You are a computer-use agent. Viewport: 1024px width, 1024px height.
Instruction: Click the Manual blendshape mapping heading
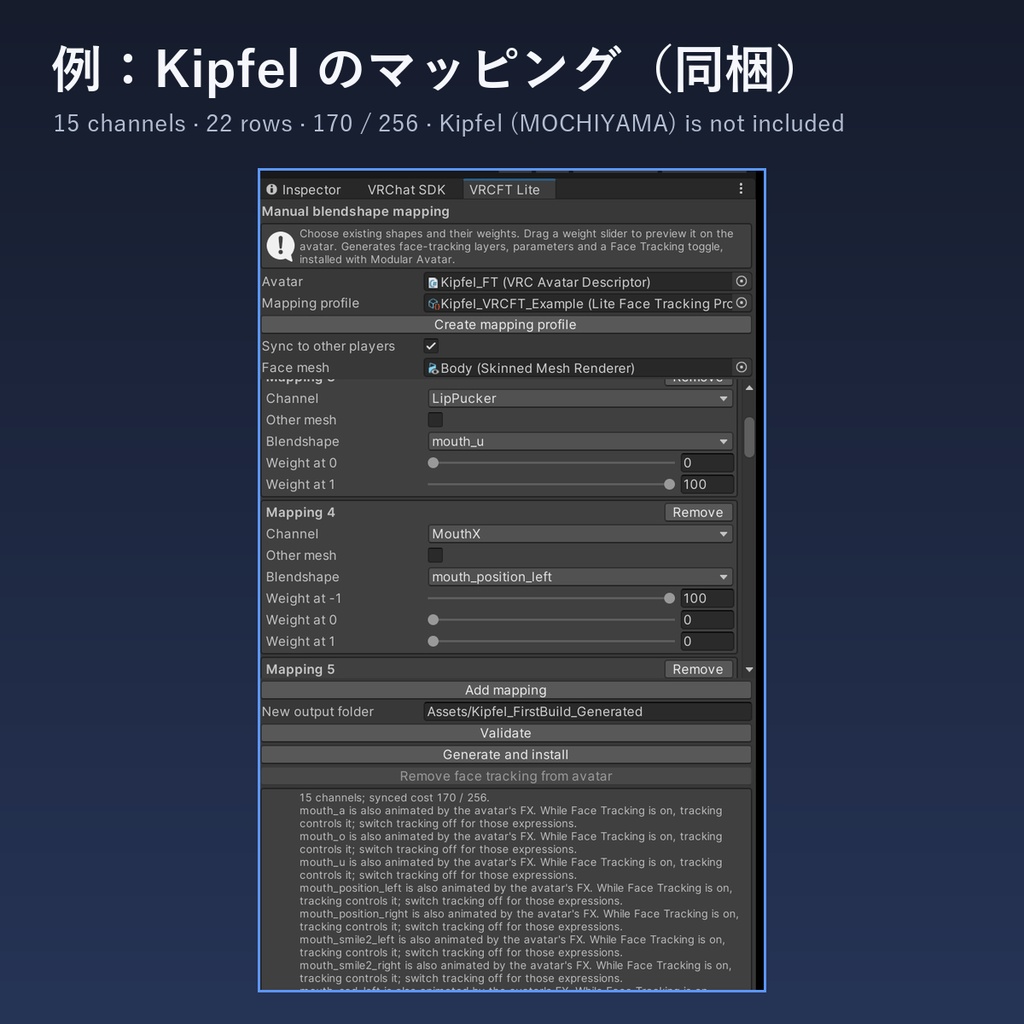(355, 212)
